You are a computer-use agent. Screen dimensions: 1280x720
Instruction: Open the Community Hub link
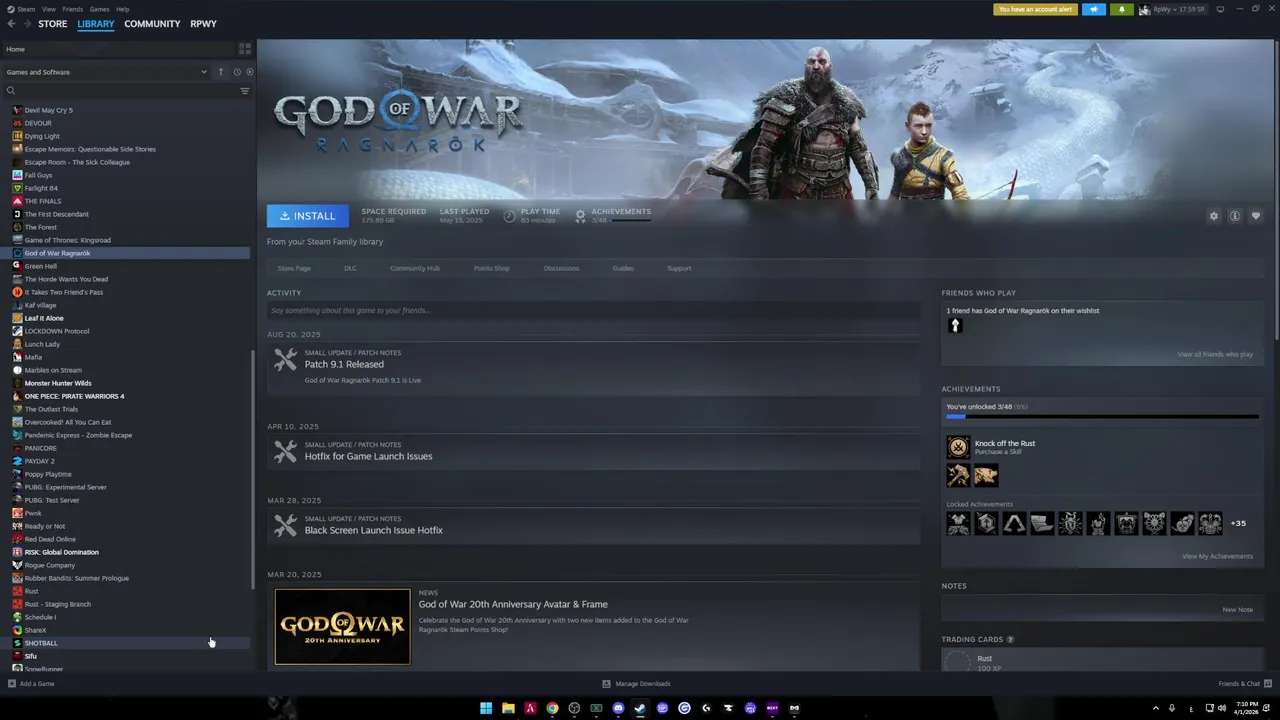[x=415, y=268]
